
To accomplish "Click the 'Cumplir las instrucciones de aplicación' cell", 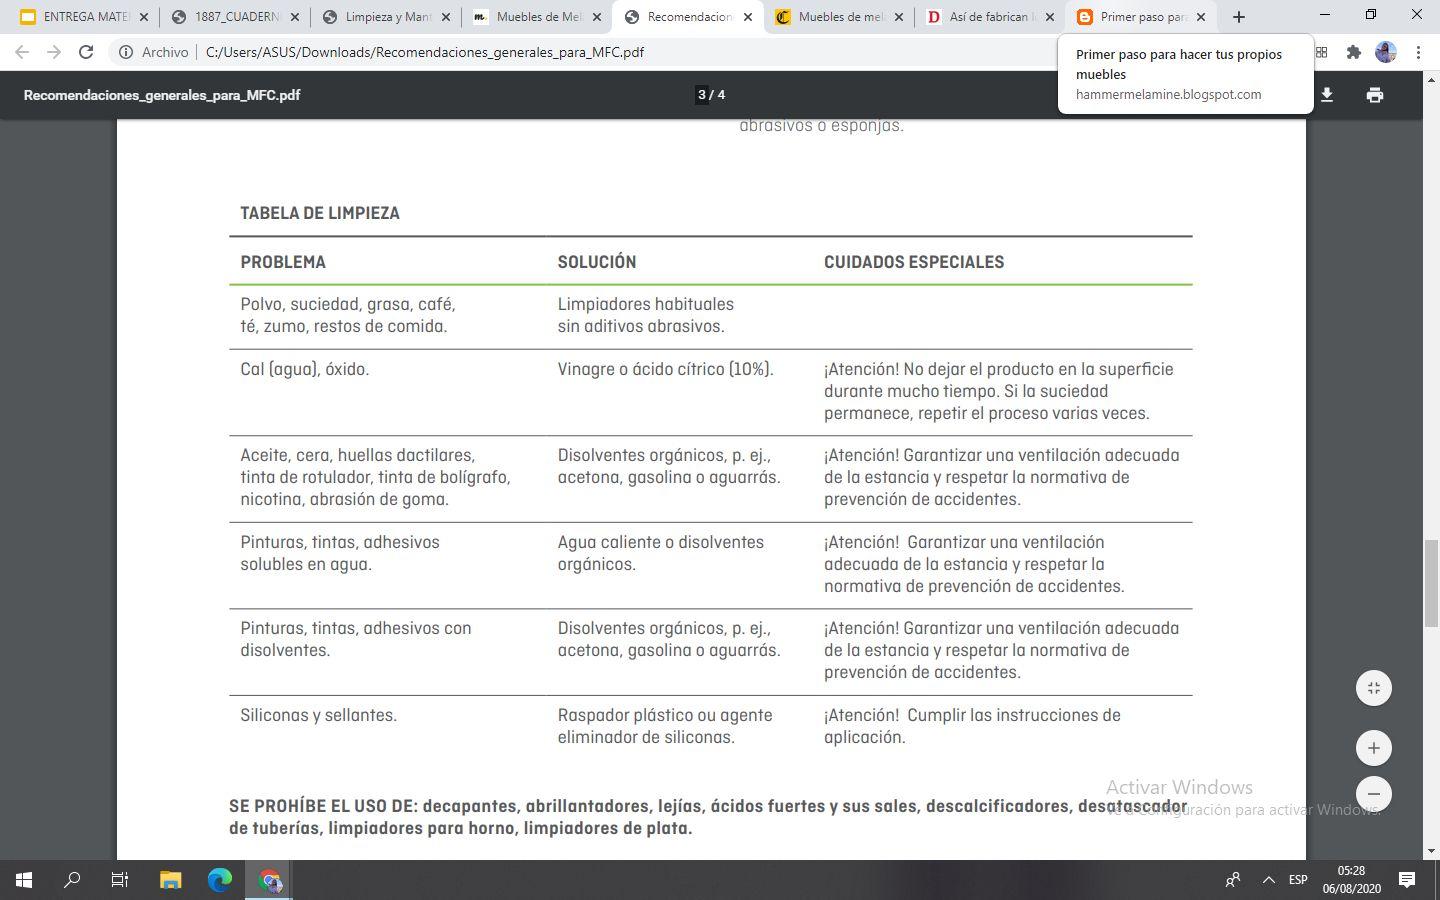I will point(973,726).
